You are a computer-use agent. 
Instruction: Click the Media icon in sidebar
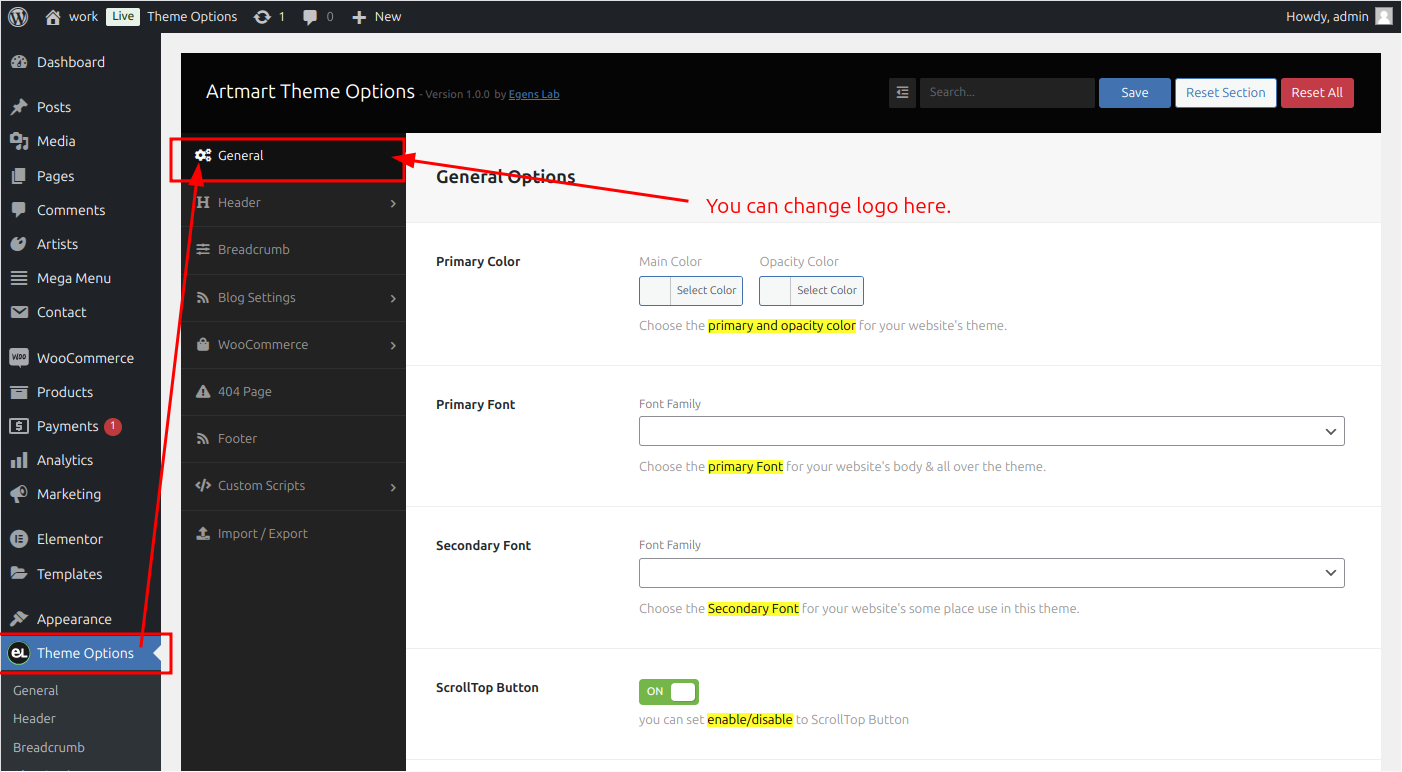click(18, 141)
